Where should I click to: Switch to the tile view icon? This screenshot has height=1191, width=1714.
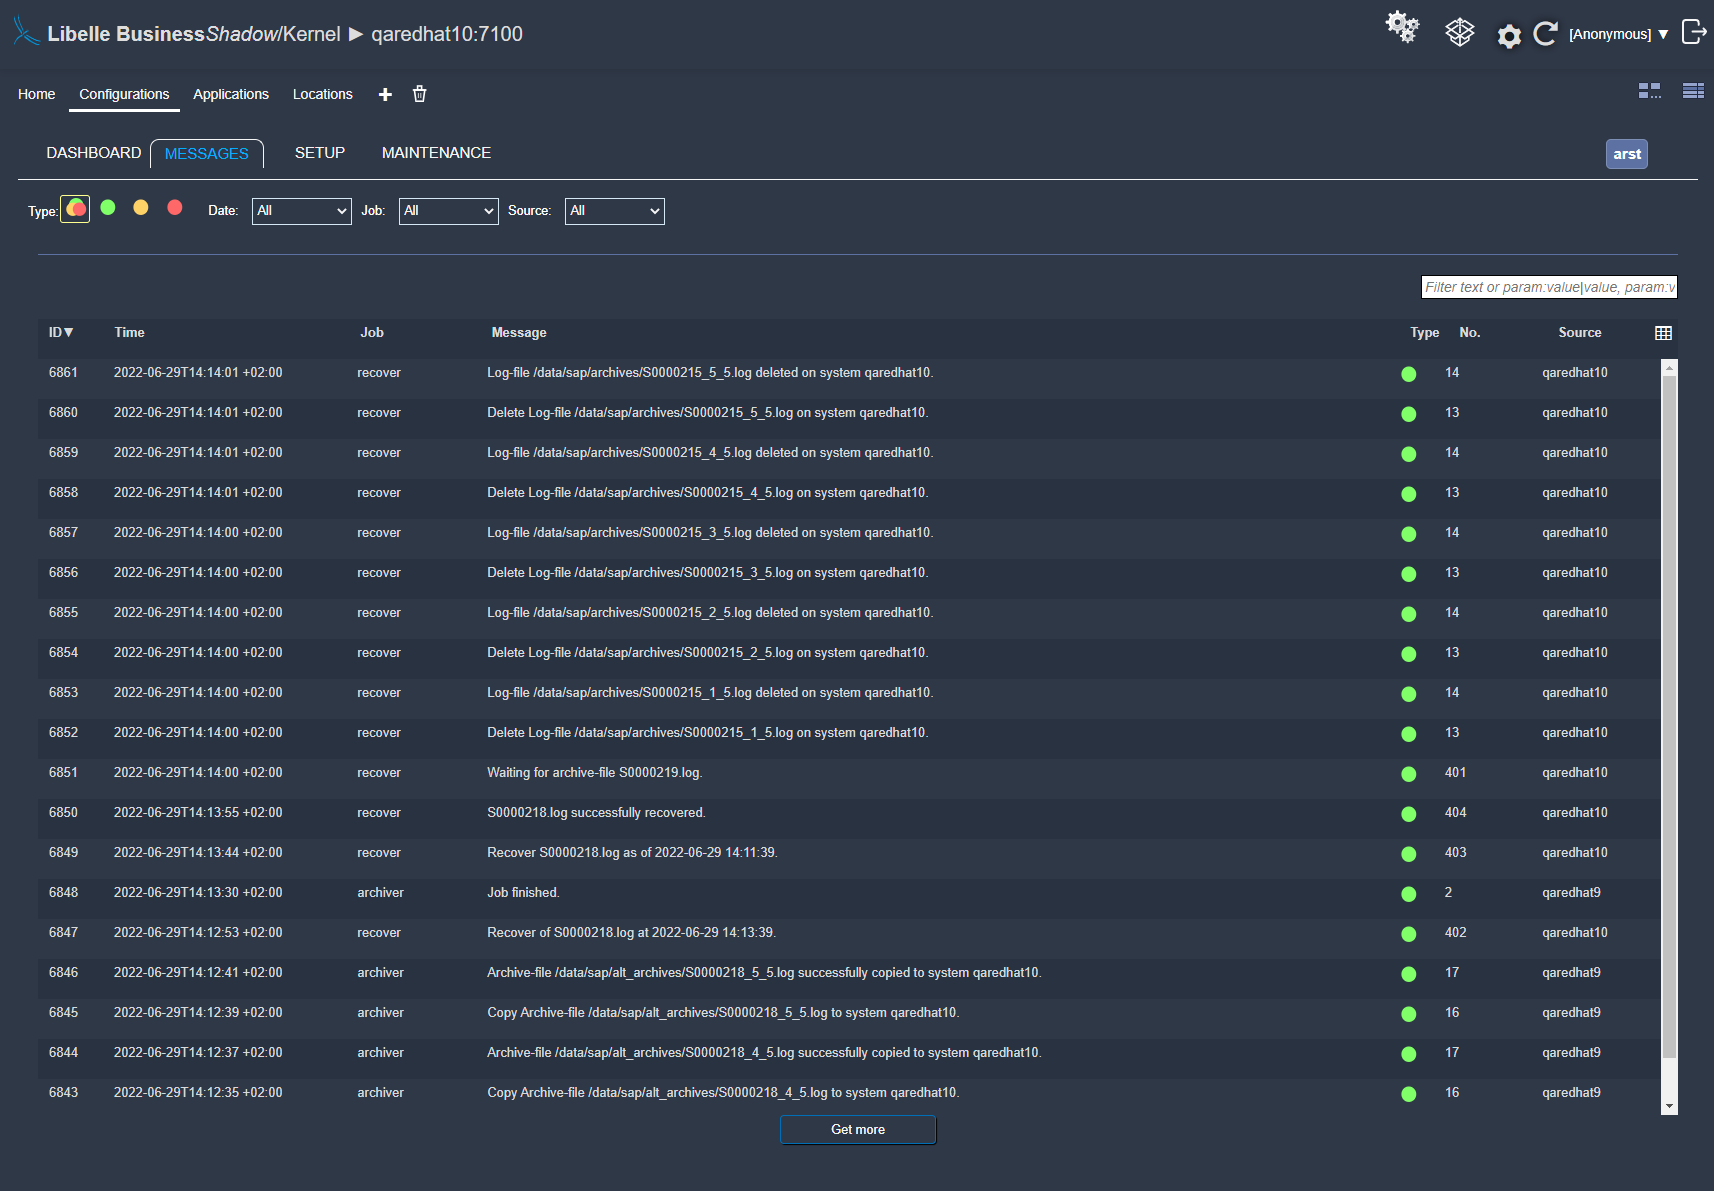tap(1649, 91)
